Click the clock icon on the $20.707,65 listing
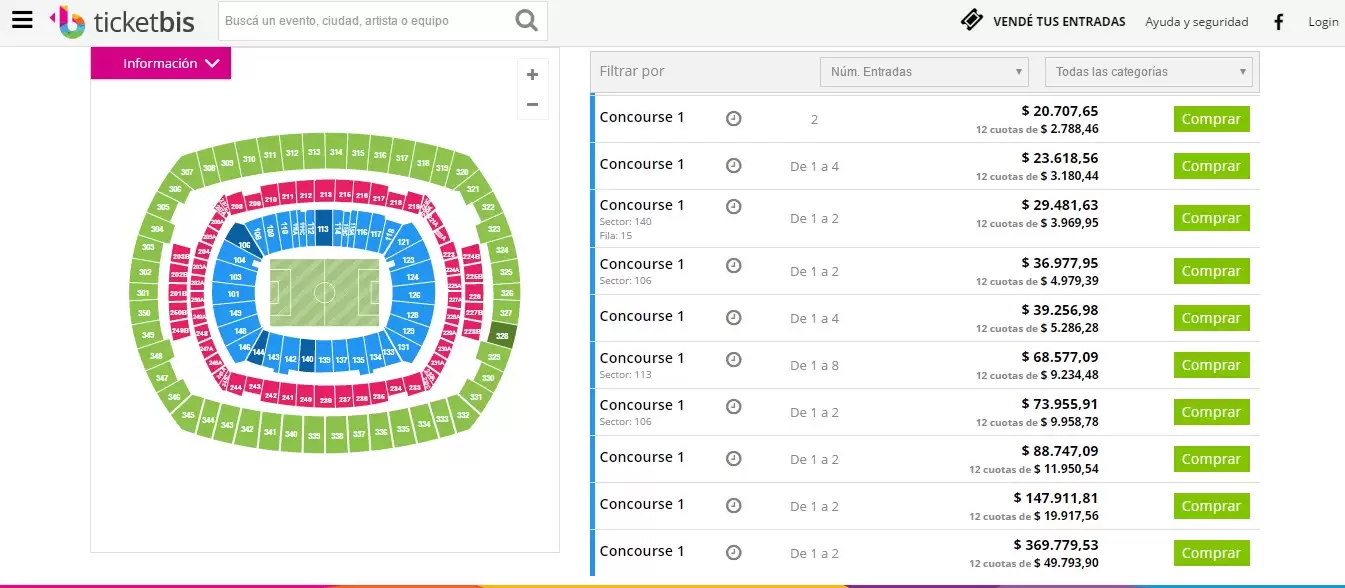Viewport: 1345px width, 588px height. [x=734, y=119]
